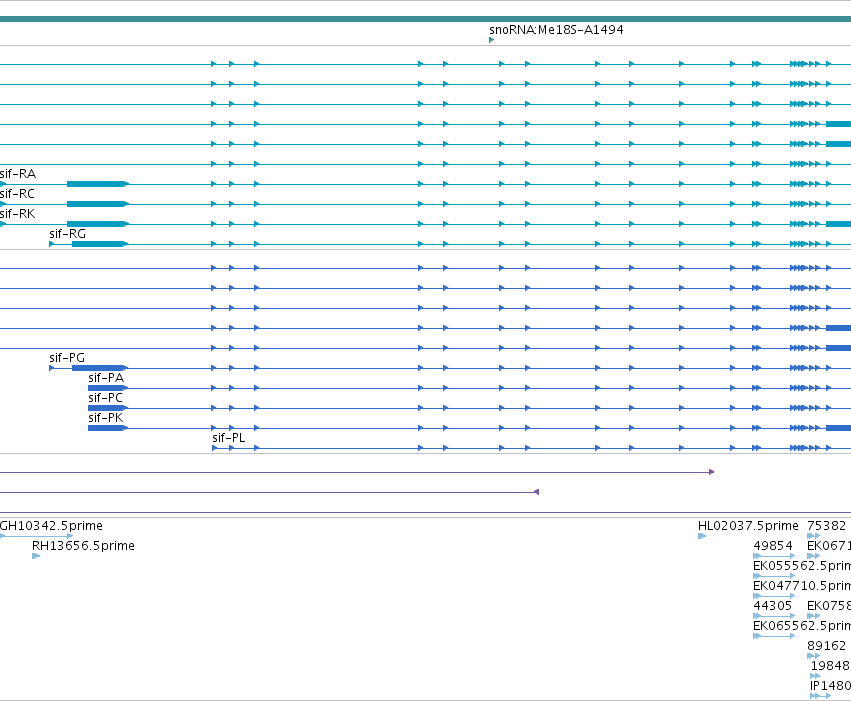851x701 pixels.
Task: Select the glyph beneath the 75382 label
Action: 814,536
